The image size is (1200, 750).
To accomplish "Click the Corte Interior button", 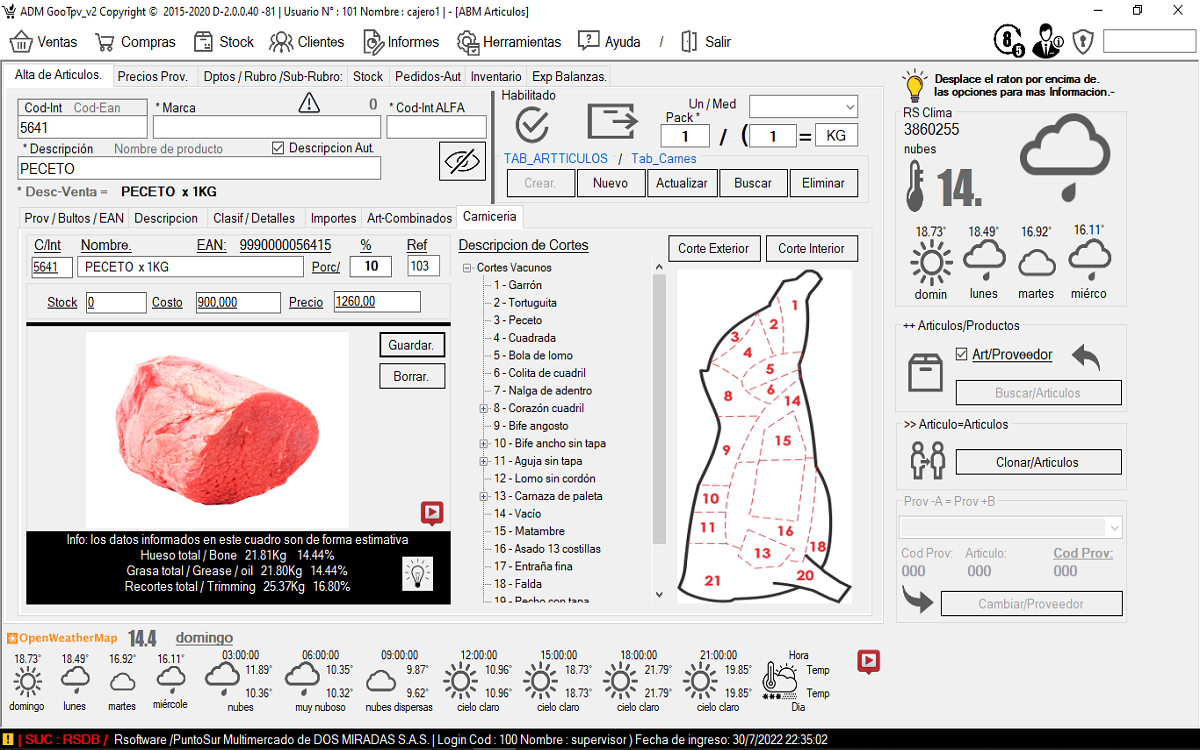I will 811,249.
